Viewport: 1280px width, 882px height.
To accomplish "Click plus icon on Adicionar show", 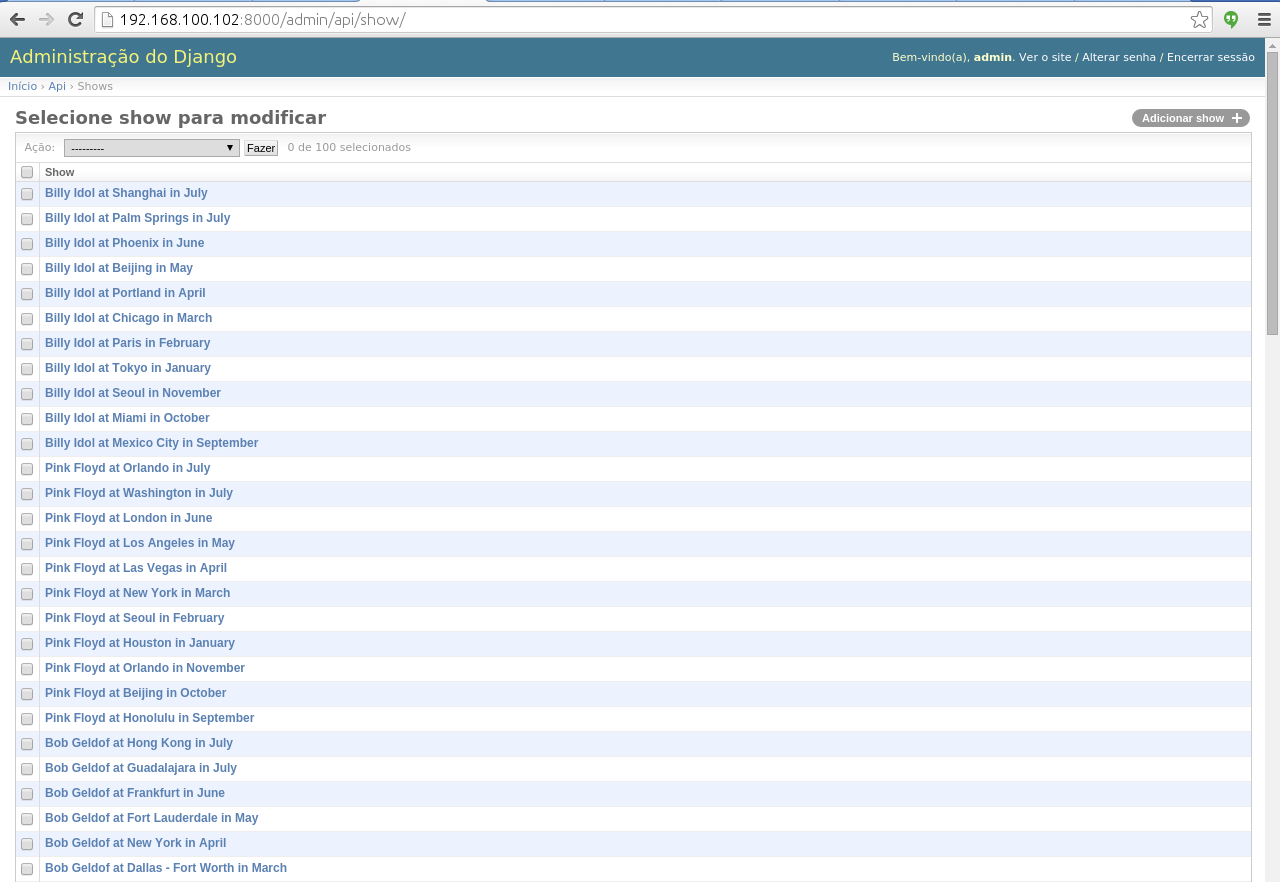I will (x=1237, y=118).
